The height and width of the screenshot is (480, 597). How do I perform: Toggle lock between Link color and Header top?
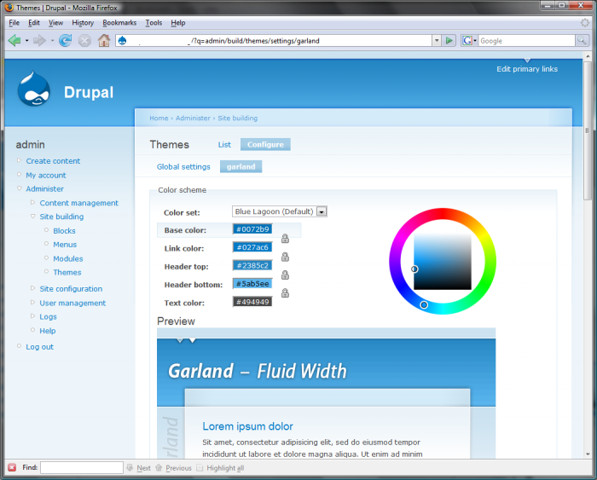pos(285,257)
